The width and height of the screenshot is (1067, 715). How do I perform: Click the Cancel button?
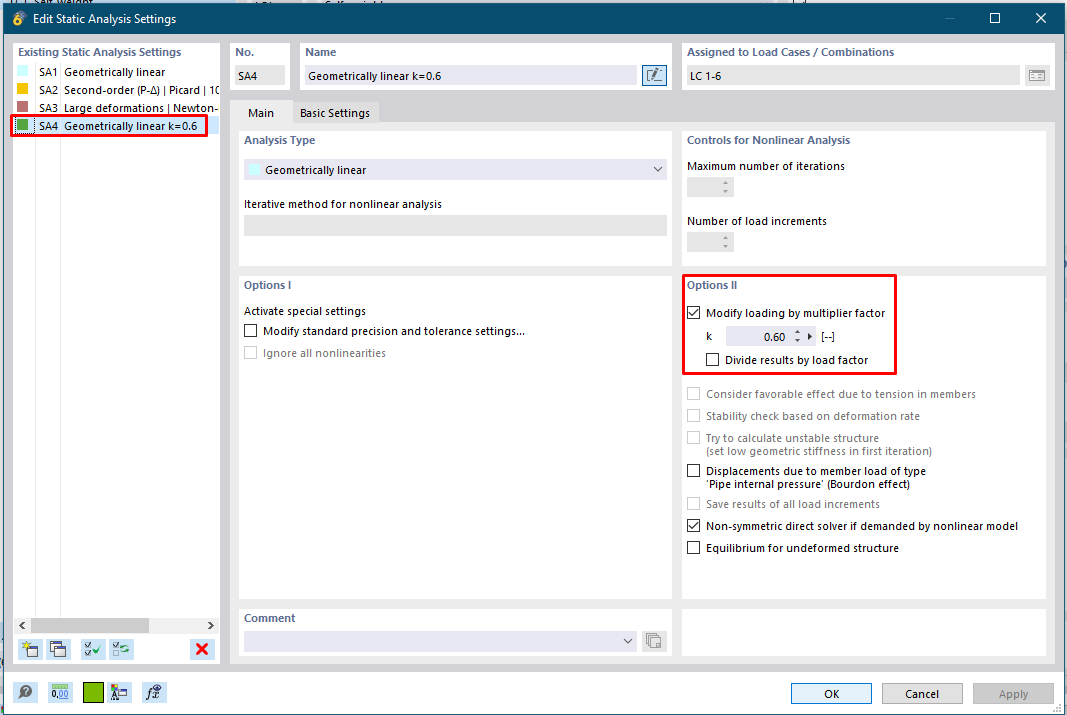tap(922, 693)
